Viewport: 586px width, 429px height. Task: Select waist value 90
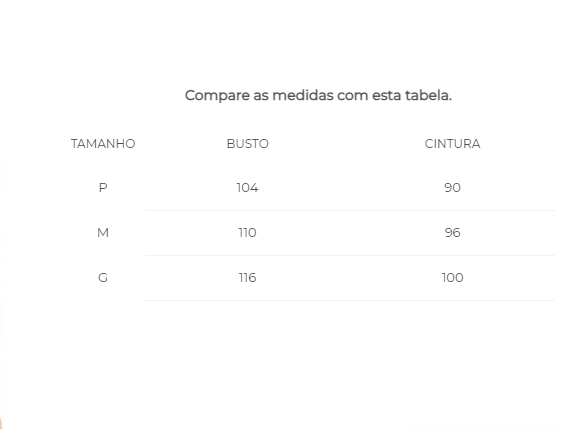pyautogui.click(x=452, y=188)
